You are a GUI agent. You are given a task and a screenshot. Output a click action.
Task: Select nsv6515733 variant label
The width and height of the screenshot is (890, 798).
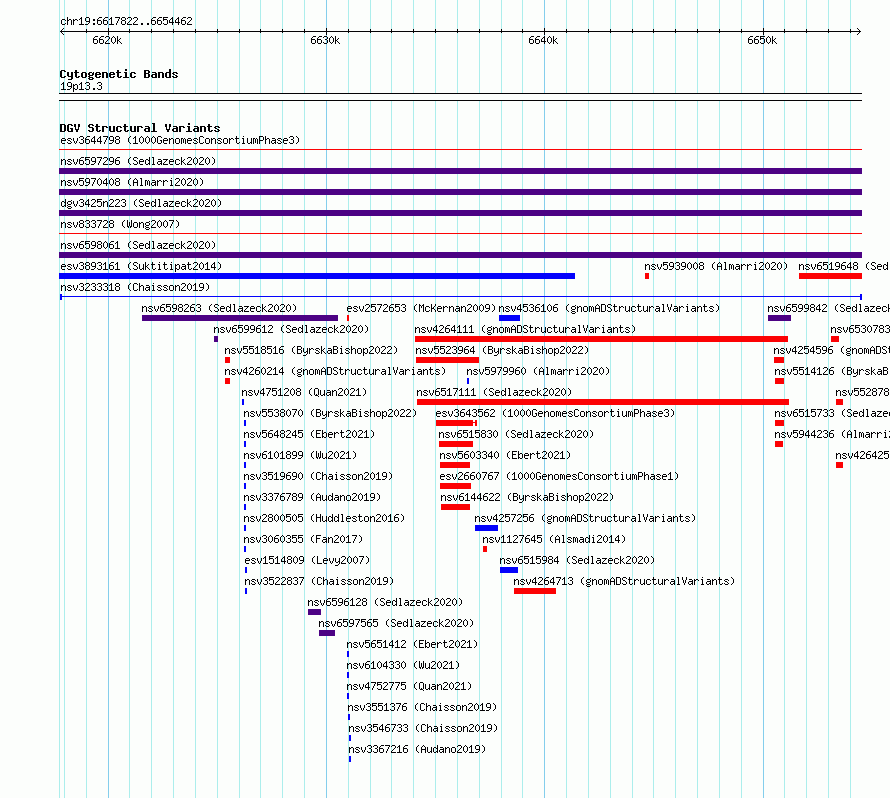click(x=832, y=413)
